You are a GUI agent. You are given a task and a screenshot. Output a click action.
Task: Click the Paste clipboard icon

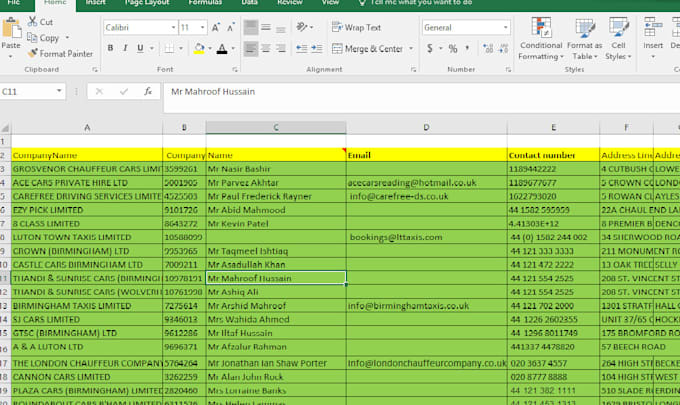click(x=11, y=29)
